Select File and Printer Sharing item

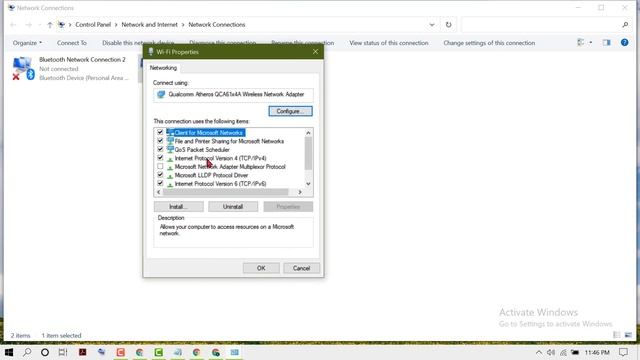(229, 141)
